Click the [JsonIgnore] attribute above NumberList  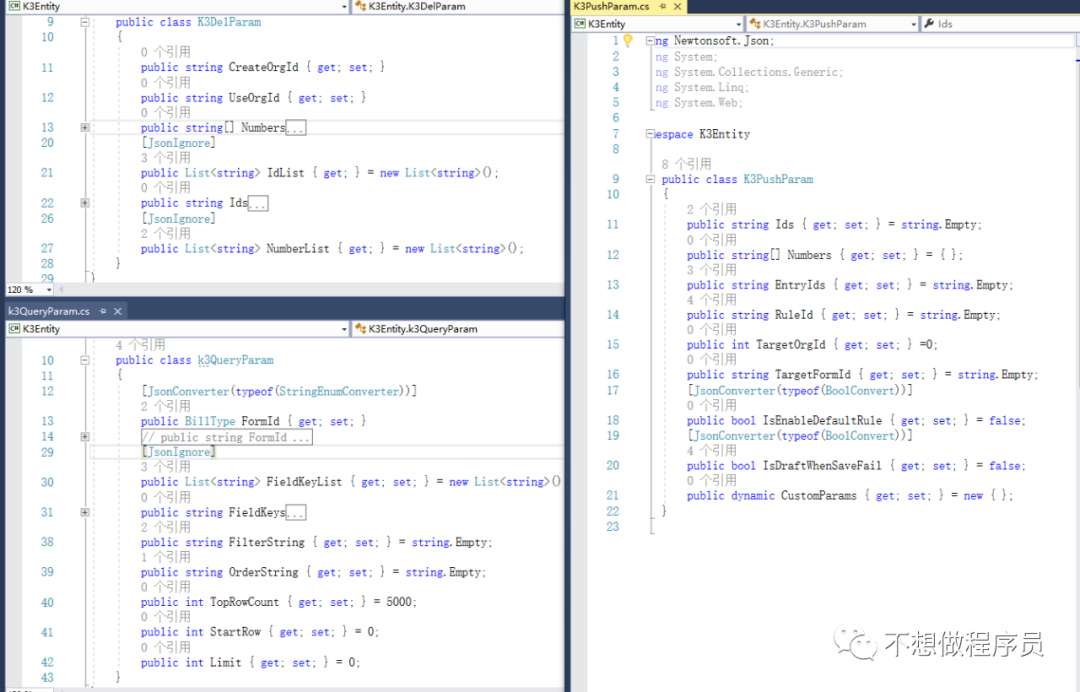[x=178, y=219]
